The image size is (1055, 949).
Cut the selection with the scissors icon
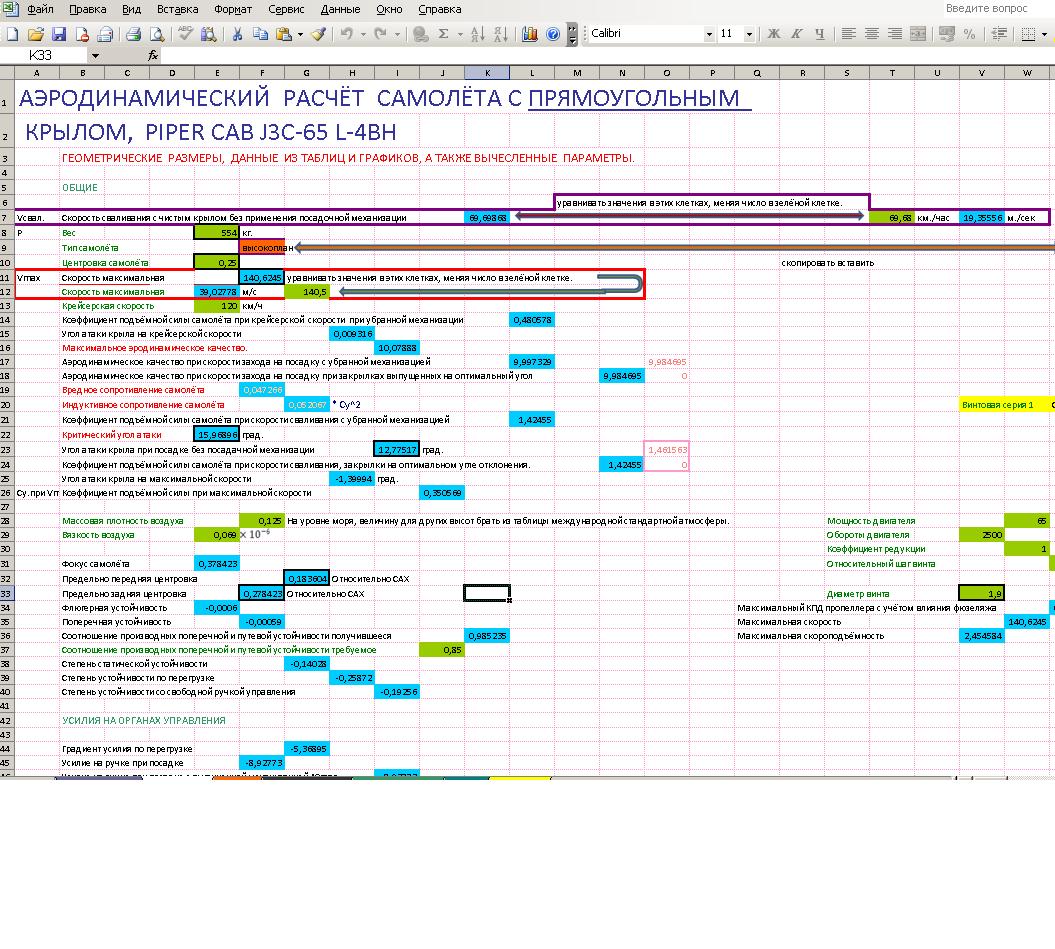(238, 34)
